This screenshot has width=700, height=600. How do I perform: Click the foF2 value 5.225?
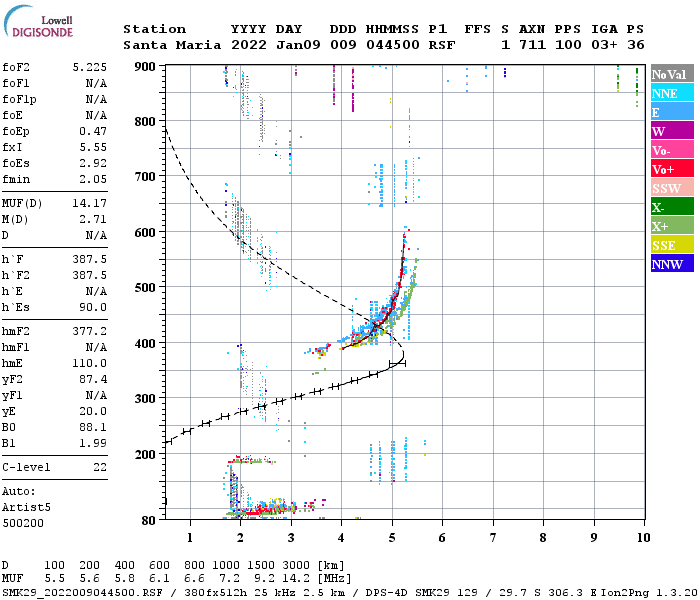pyautogui.click(x=90, y=67)
